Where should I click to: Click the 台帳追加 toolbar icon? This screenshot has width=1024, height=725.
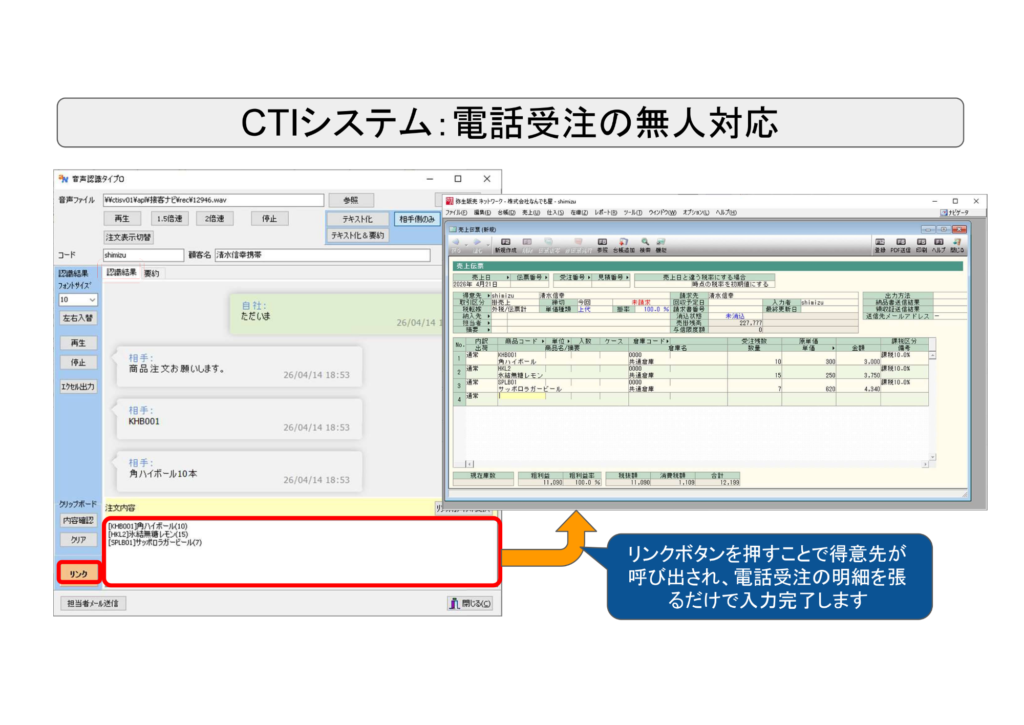624,245
